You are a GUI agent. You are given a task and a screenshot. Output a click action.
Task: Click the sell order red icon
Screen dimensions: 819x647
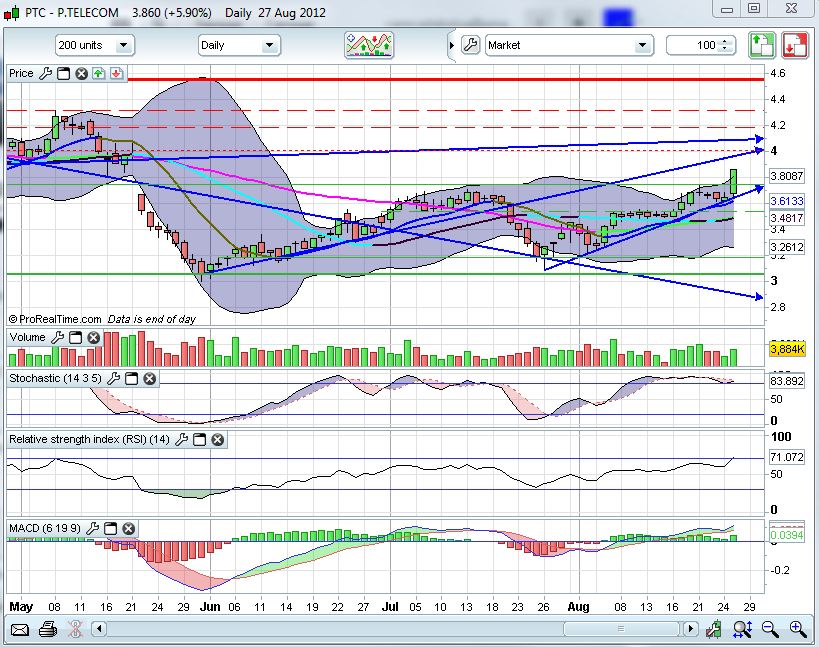[x=794, y=45]
